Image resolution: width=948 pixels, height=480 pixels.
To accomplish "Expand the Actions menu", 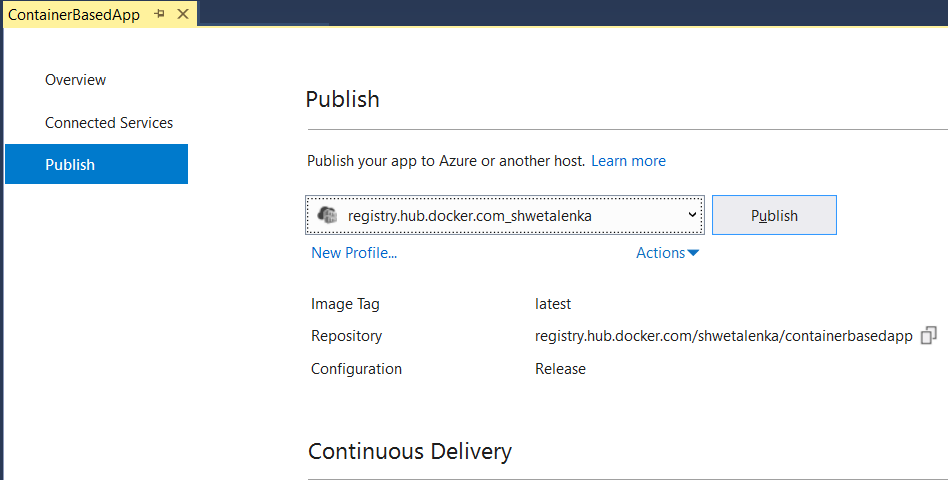I will (667, 253).
